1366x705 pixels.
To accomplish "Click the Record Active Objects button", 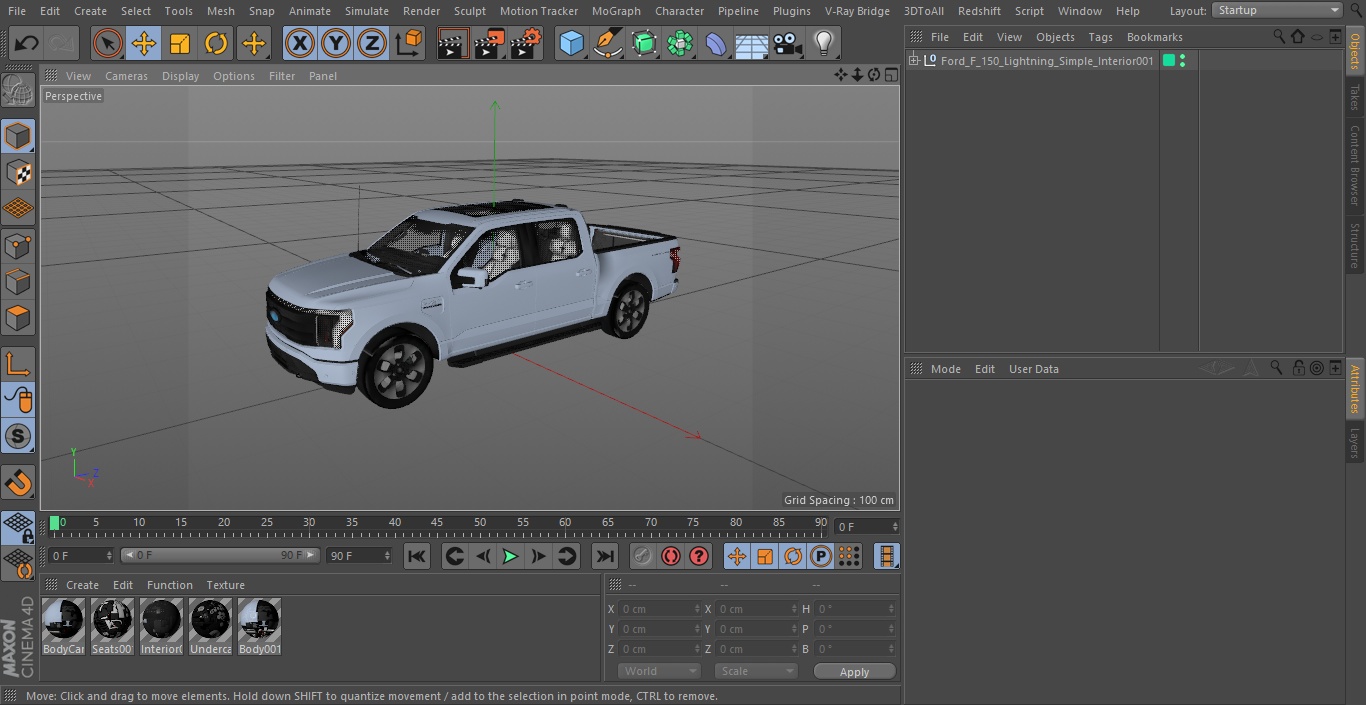I will (642, 556).
